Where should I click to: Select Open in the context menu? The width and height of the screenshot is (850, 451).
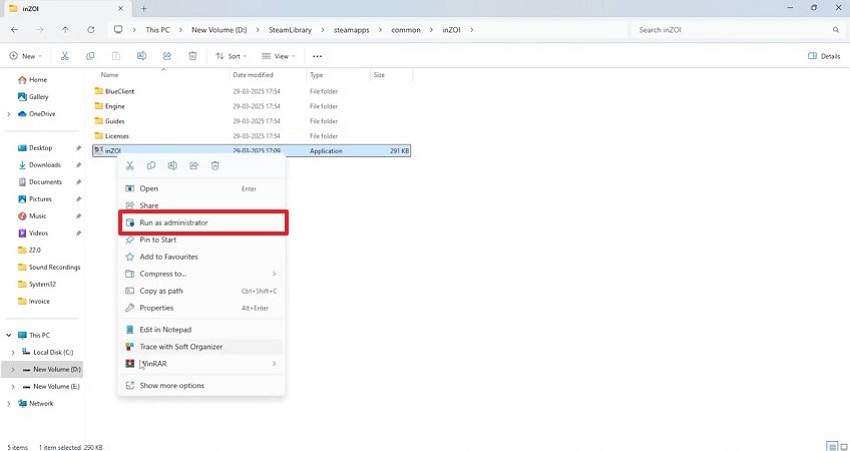[202, 189]
